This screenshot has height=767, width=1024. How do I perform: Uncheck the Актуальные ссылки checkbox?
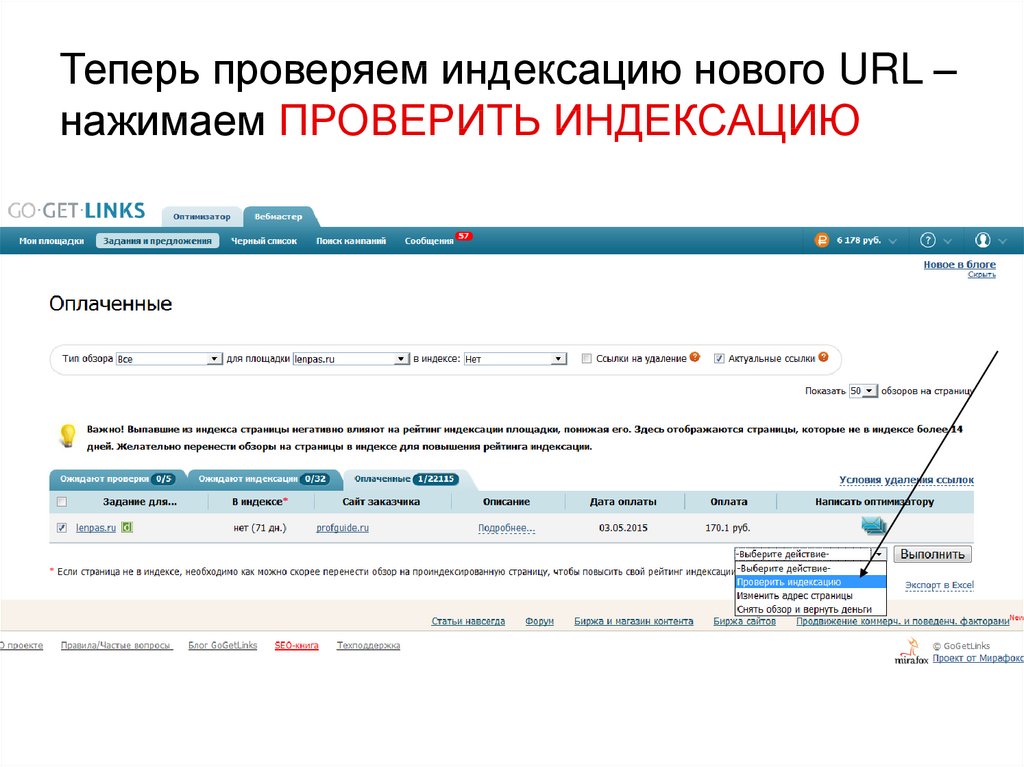(719, 359)
